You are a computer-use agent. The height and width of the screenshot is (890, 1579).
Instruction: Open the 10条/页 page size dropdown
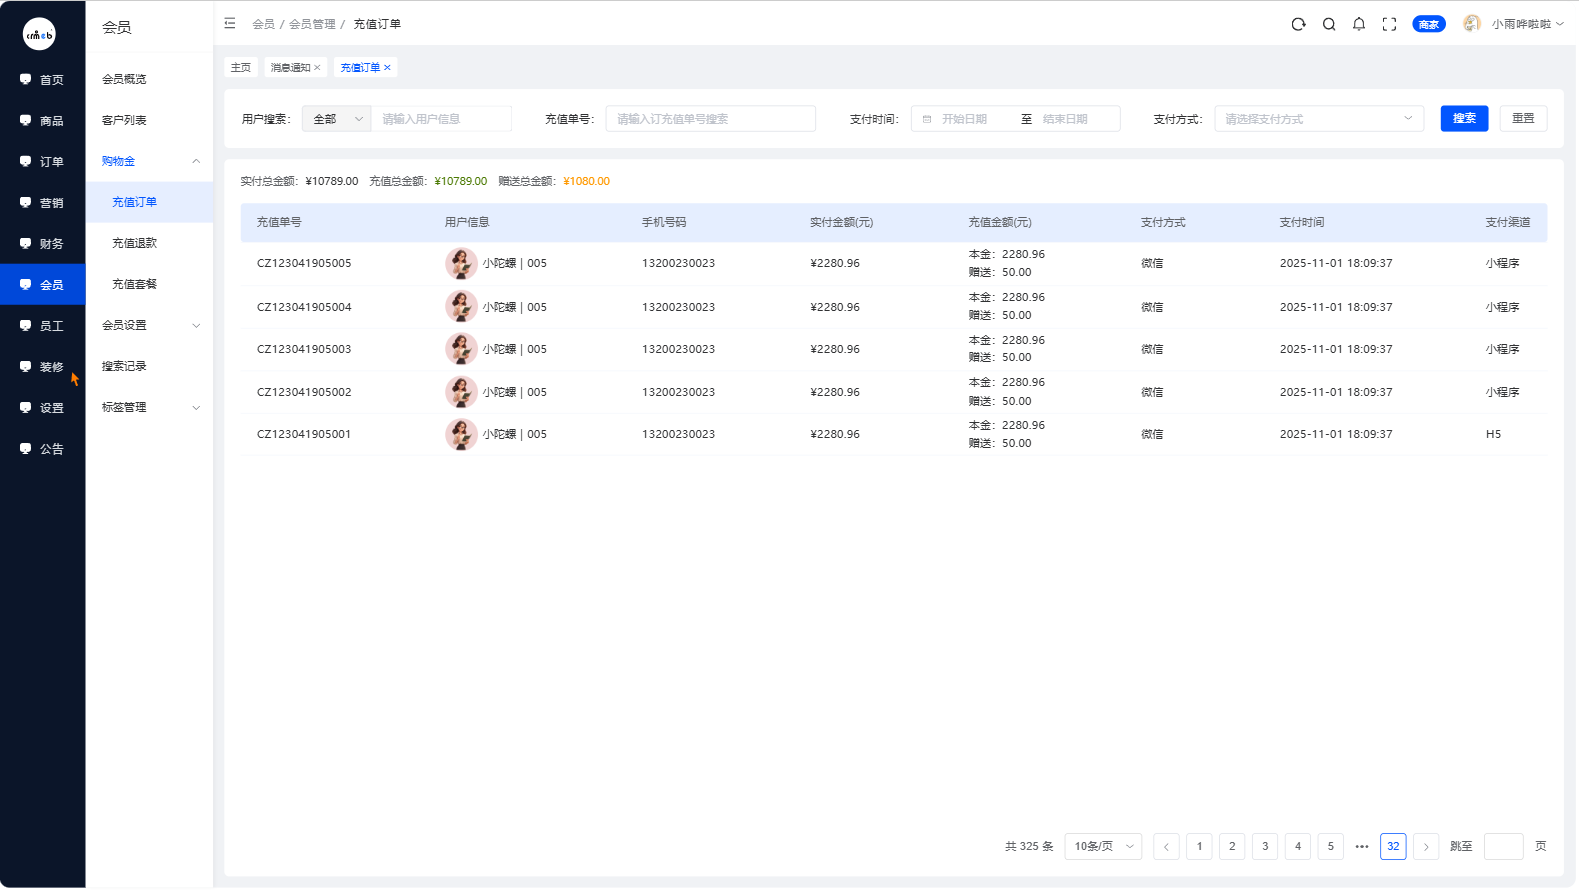tap(1103, 847)
